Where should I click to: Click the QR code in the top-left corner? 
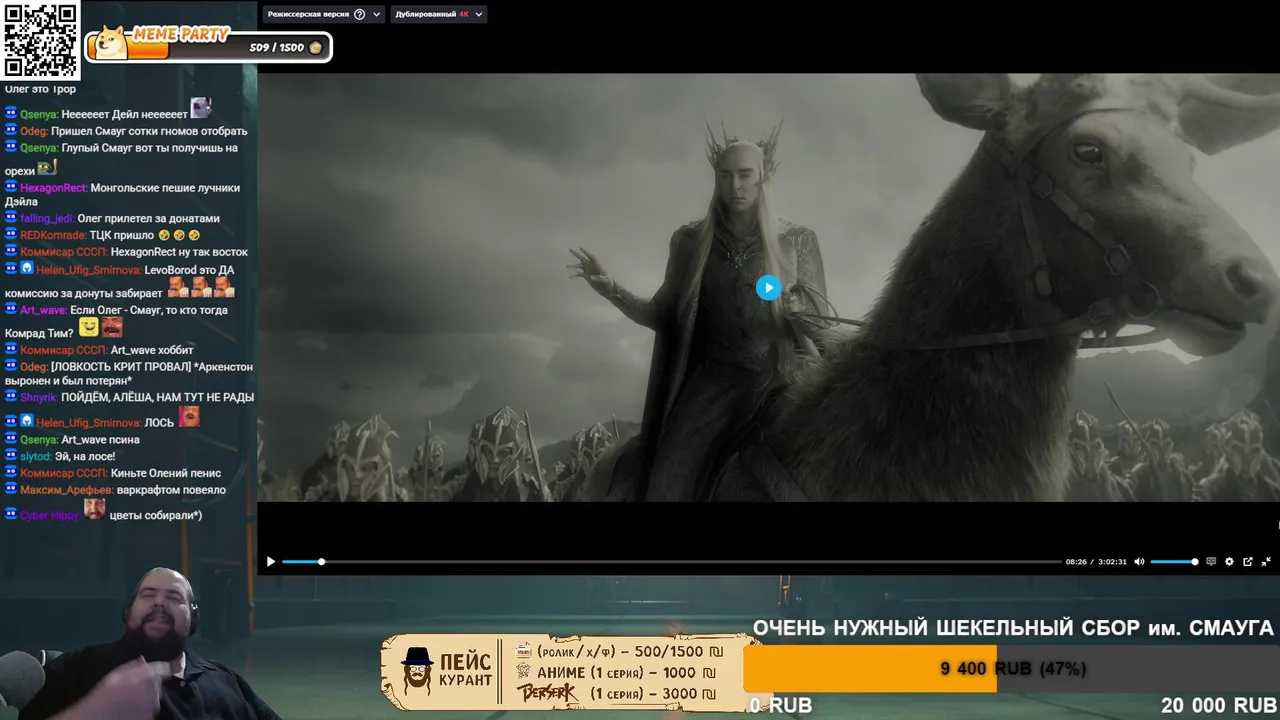40,40
